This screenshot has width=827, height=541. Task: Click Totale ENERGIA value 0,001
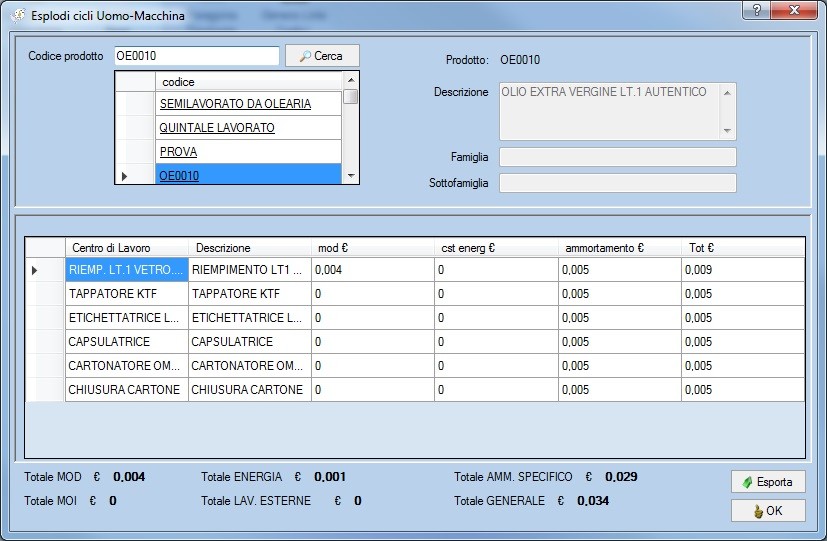(x=330, y=477)
